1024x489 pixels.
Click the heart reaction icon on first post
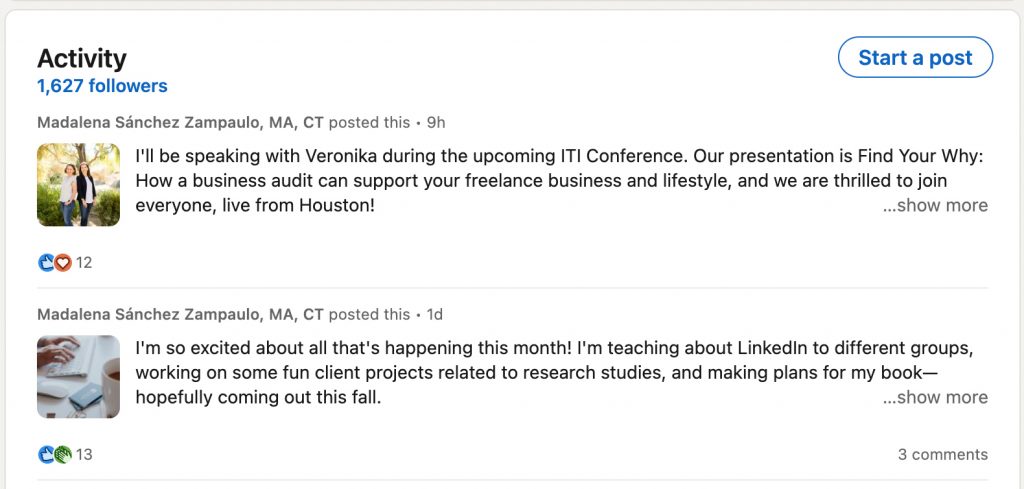click(x=62, y=263)
